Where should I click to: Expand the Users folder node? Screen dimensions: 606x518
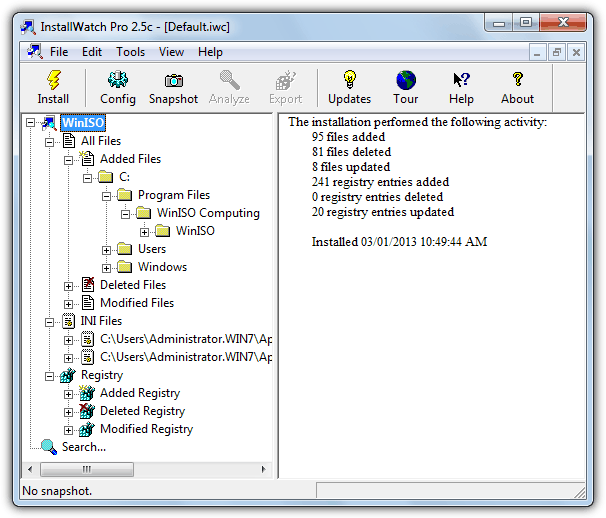106,250
